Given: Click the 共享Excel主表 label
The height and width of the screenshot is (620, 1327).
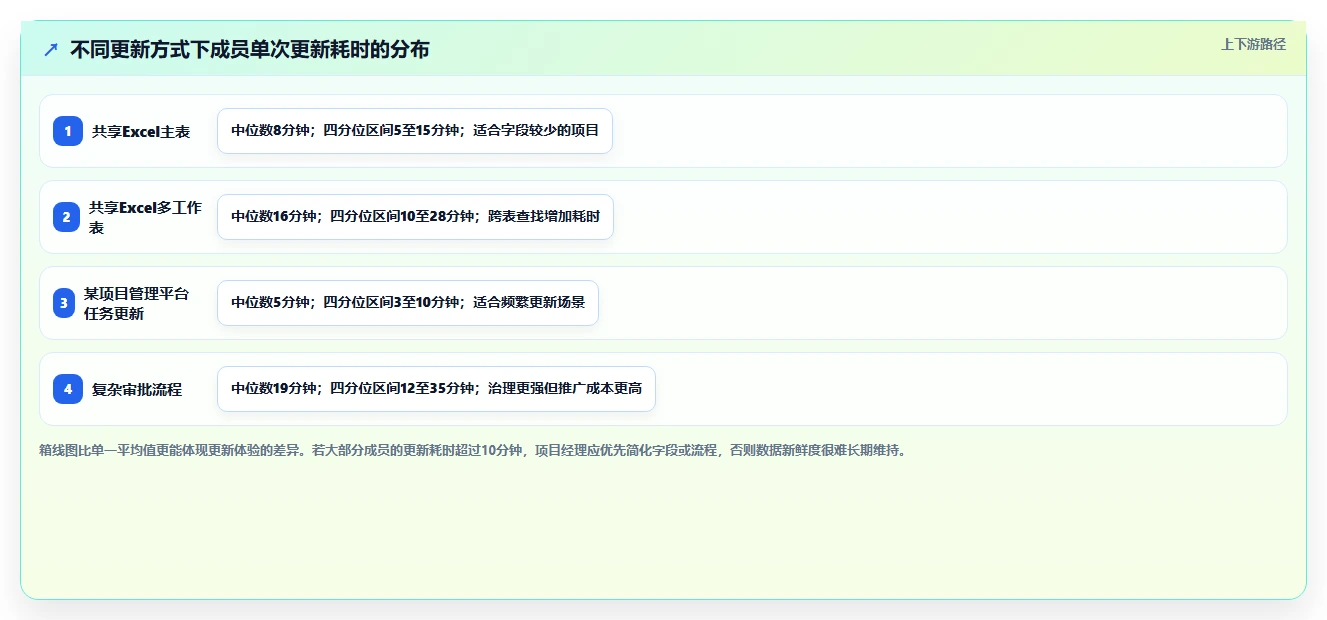Looking at the screenshot, I should (141, 131).
